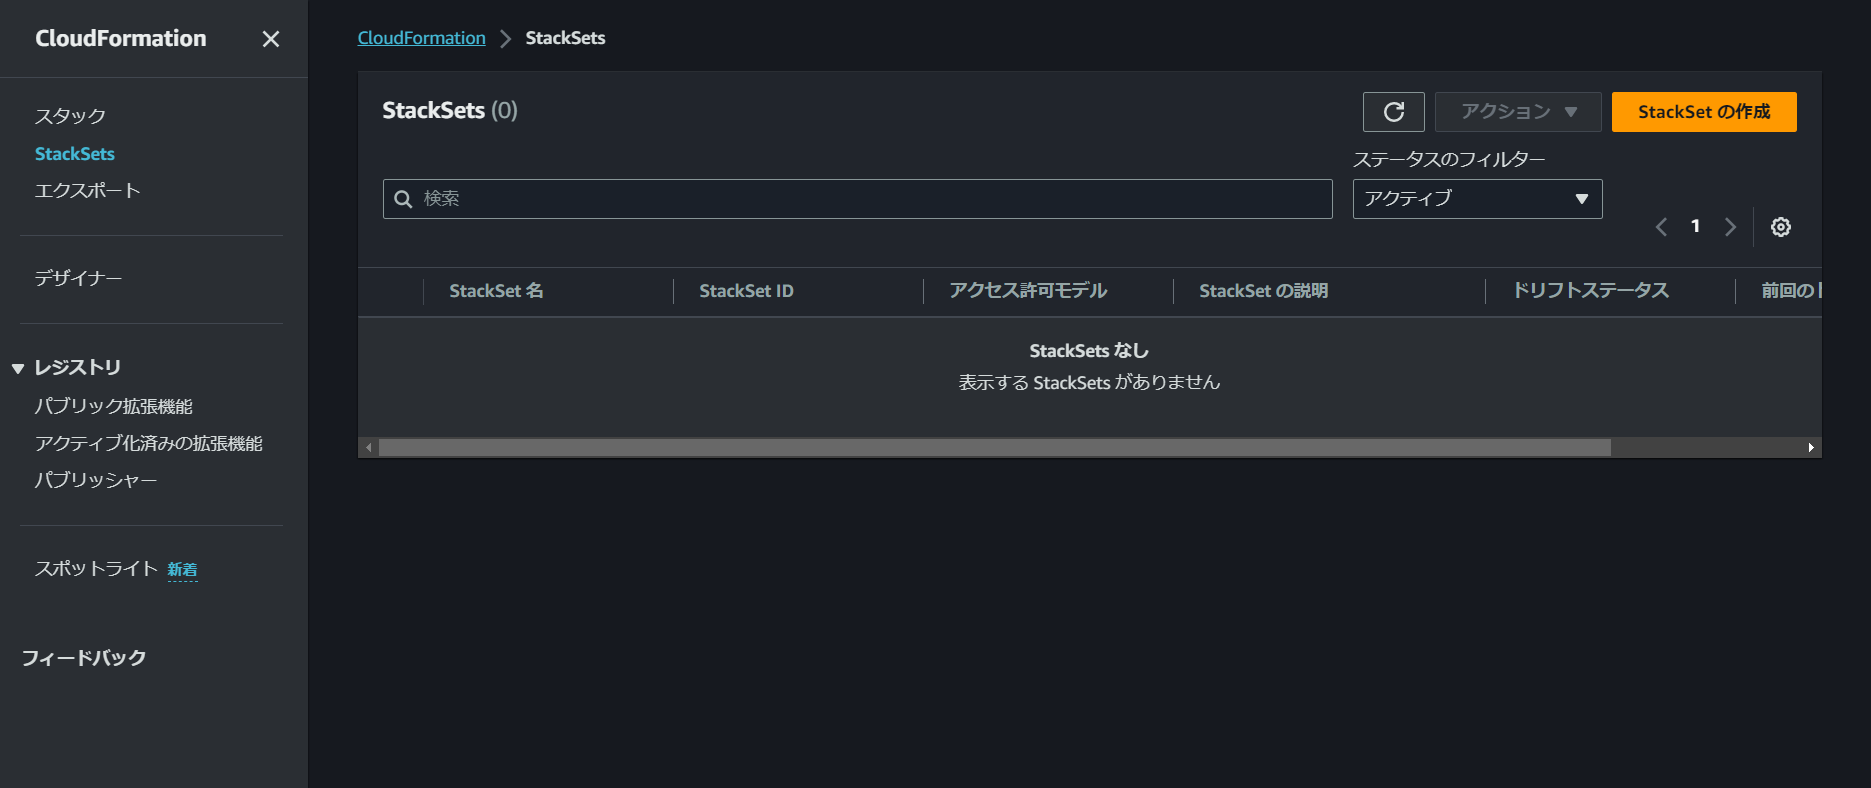The height and width of the screenshot is (788, 1871).
Task: Go to previous page arrow
Action: [1661, 227]
